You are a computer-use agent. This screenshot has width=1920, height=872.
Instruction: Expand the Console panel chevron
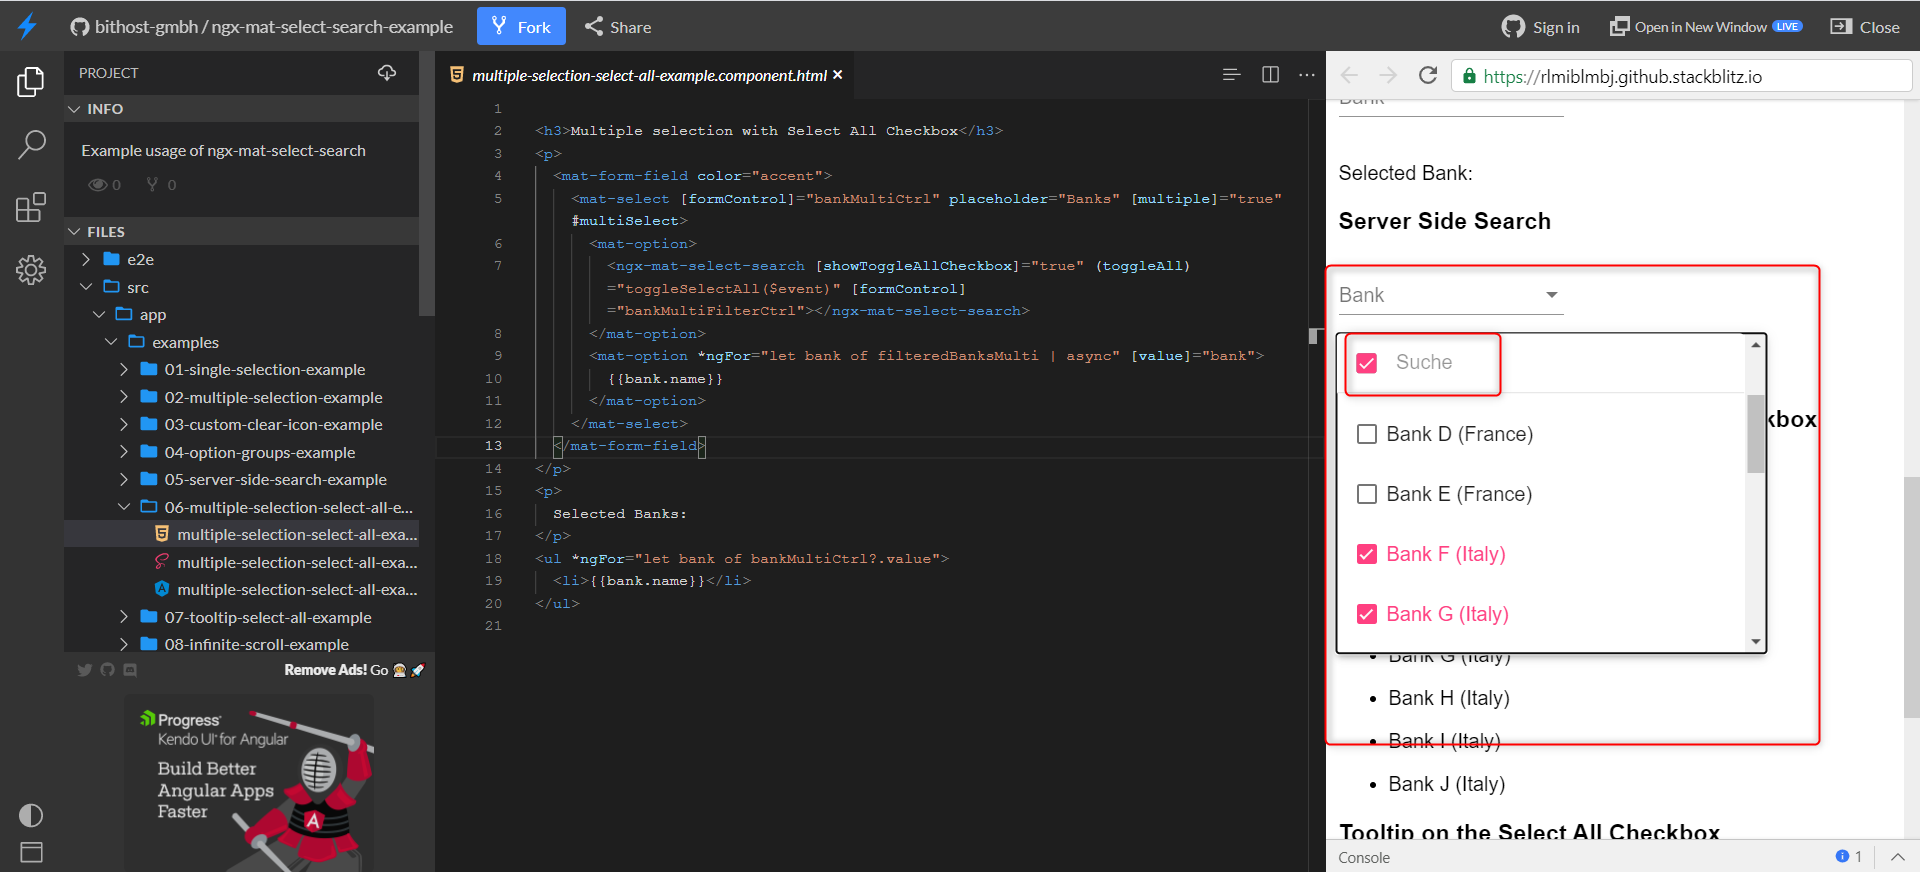pos(1897,857)
